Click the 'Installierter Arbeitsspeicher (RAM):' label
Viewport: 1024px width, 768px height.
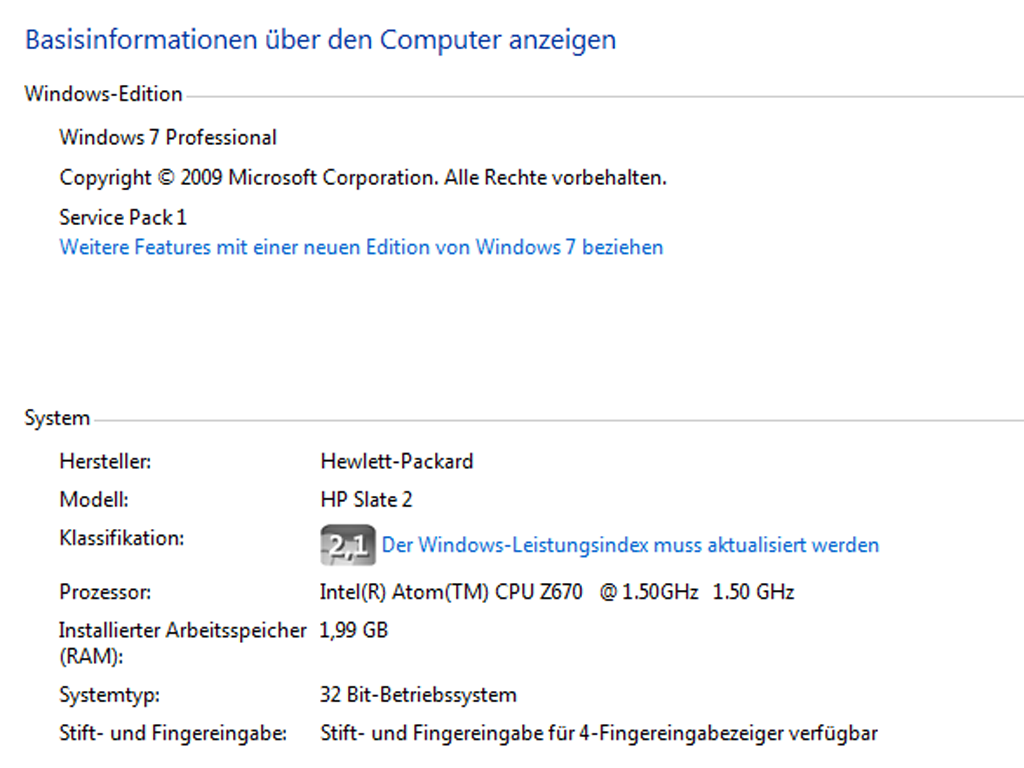182,643
